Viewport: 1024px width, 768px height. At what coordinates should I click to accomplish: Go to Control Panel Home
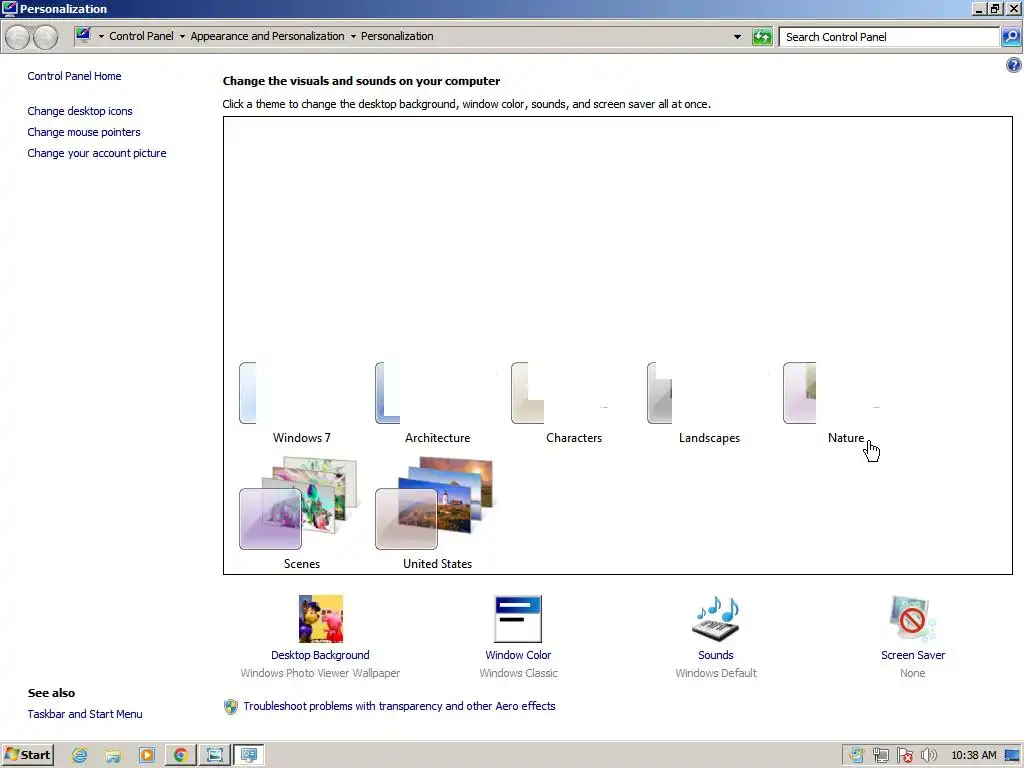[74, 76]
